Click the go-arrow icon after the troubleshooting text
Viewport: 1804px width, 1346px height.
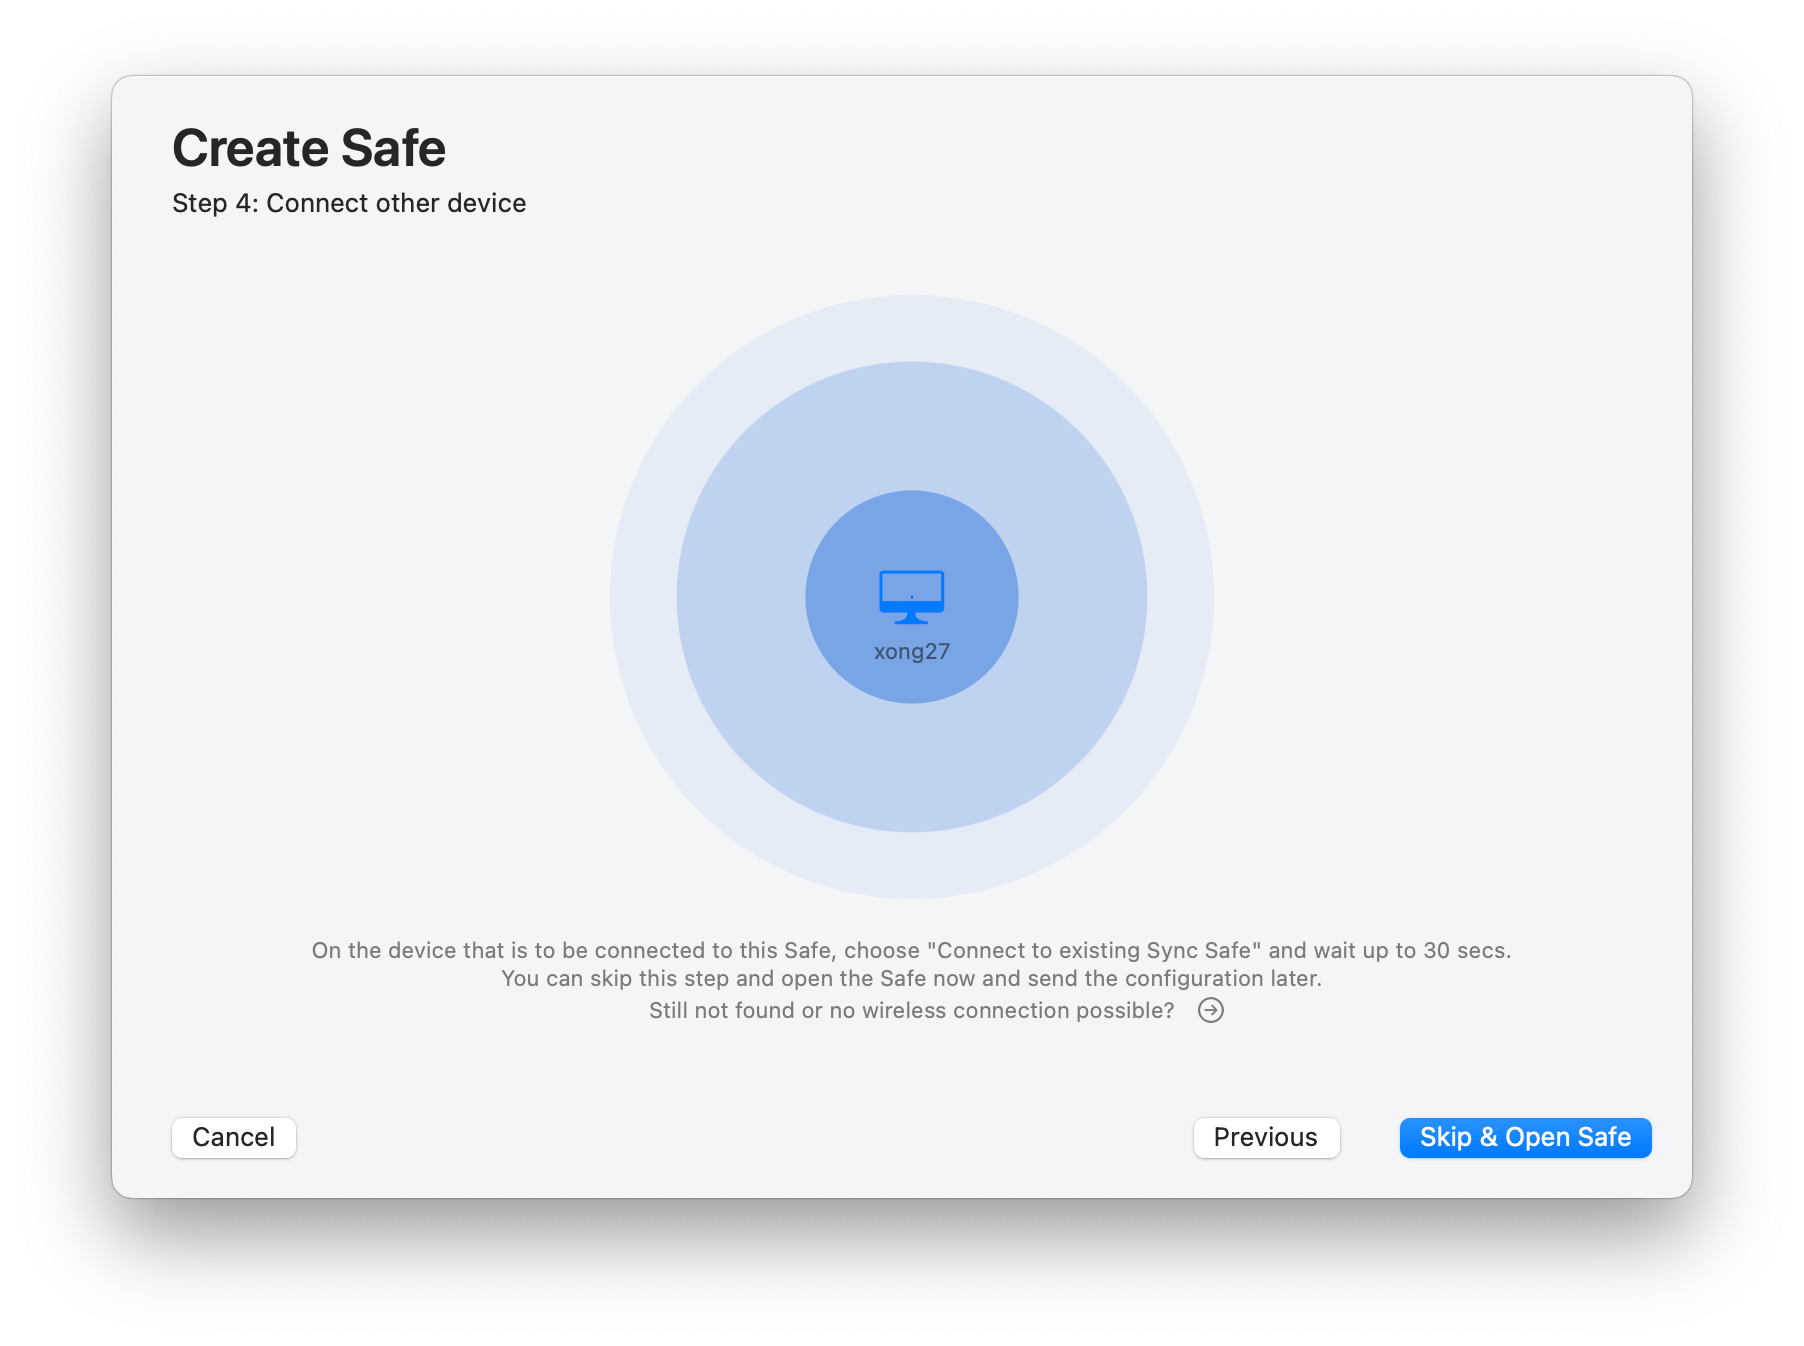pyautogui.click(x=1211, y=1010)
